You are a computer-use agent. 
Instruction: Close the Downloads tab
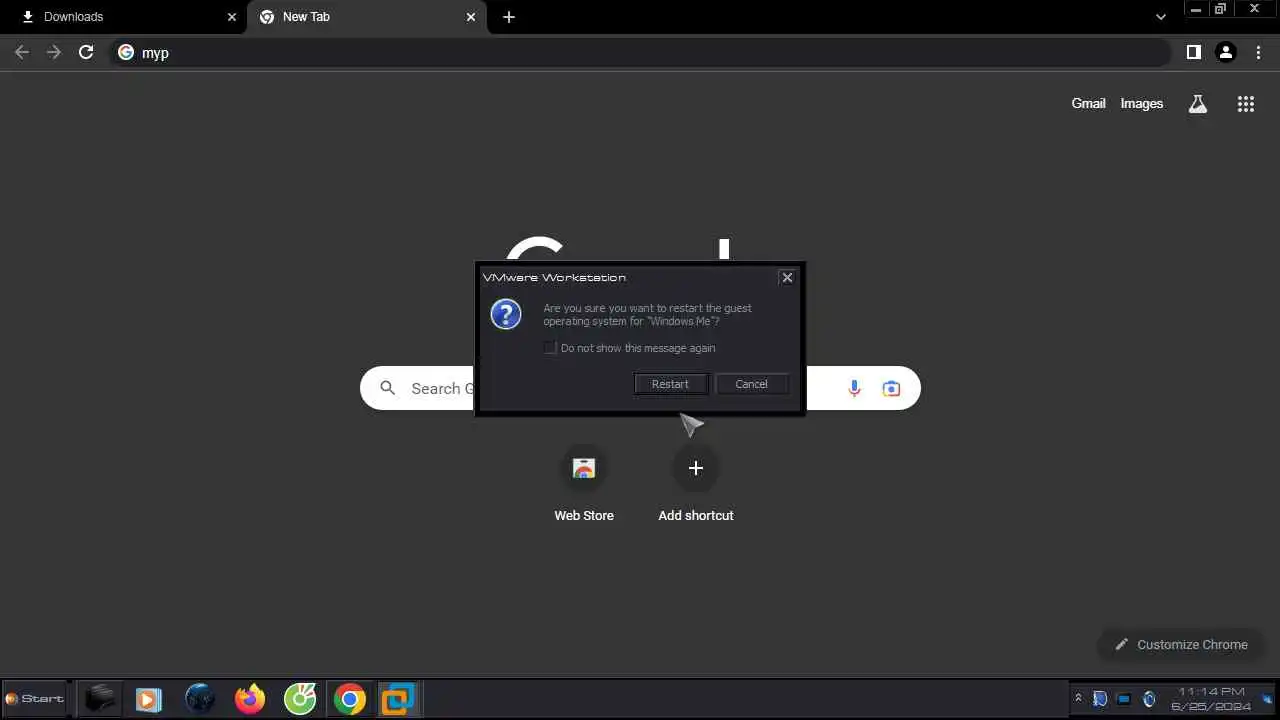232,17
